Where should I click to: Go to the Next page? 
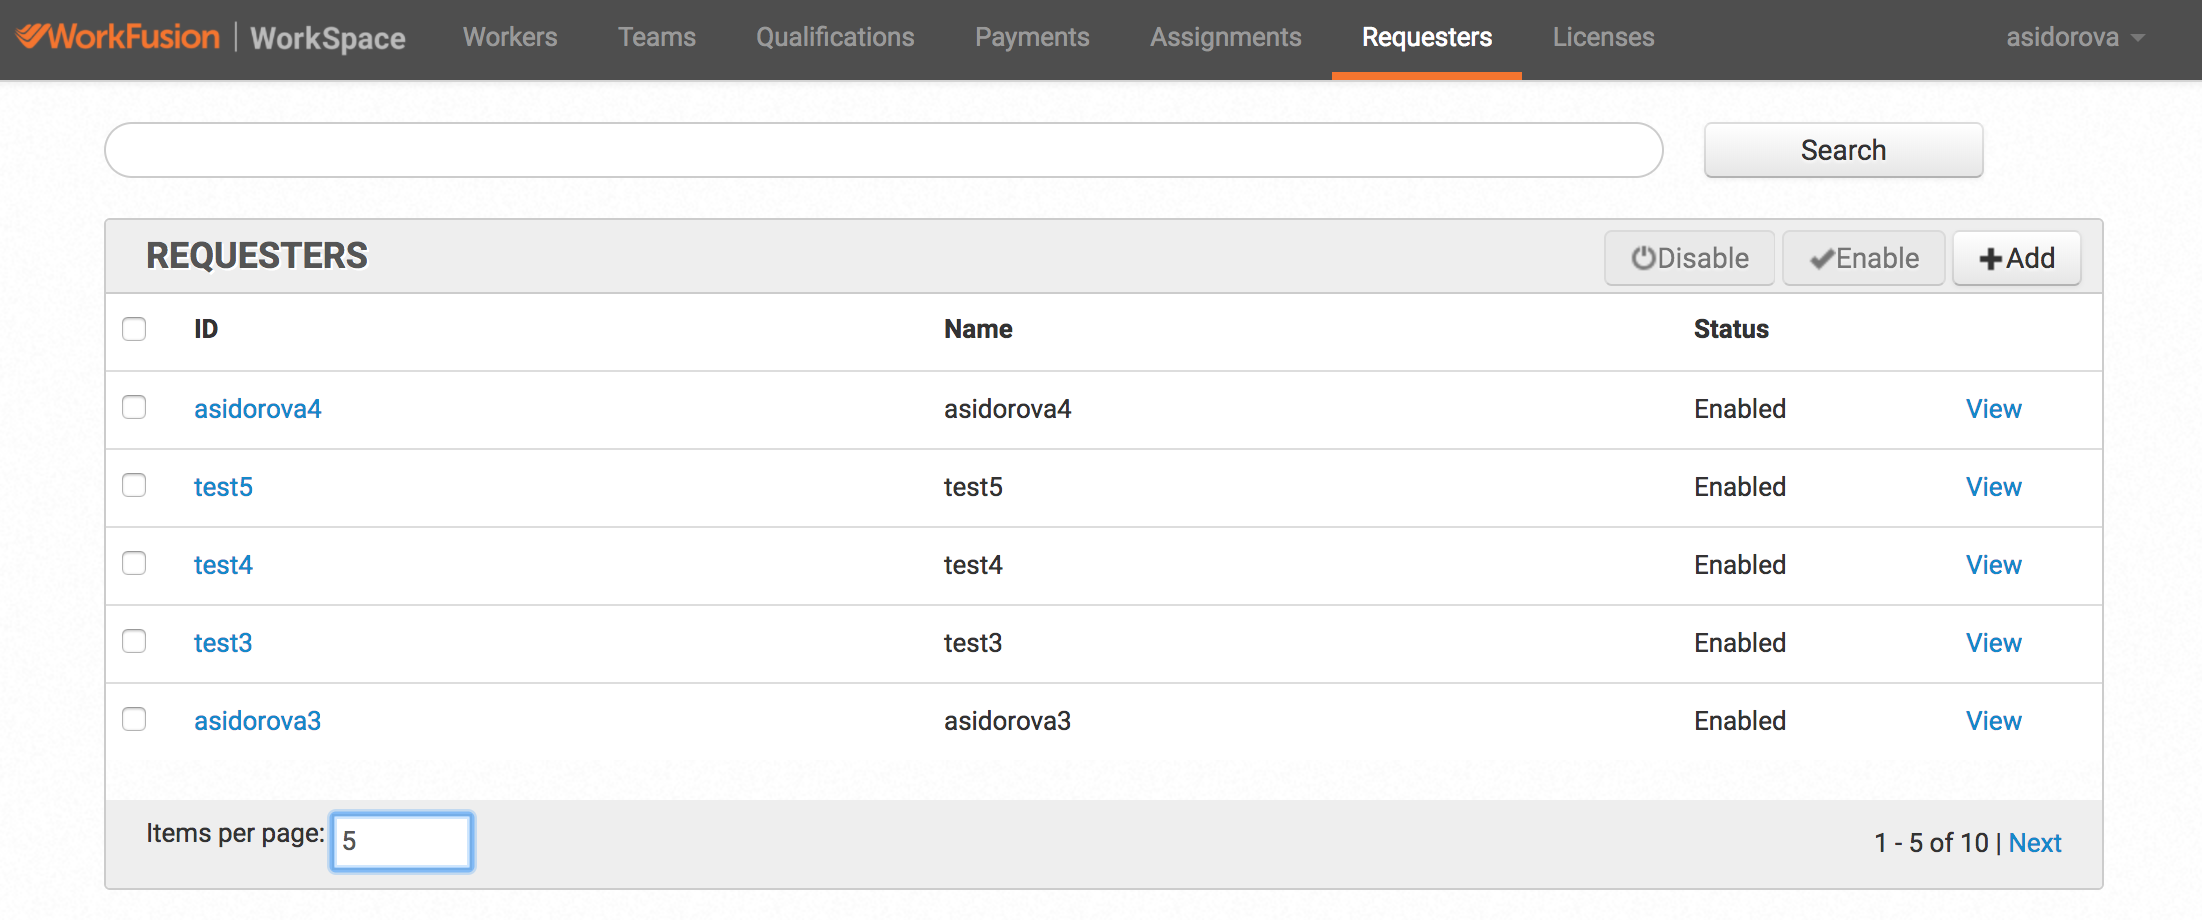click(x=2035, y=843)
